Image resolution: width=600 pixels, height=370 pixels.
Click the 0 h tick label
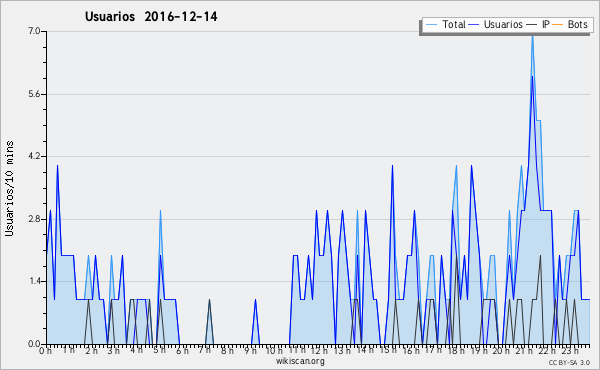click(45, 350)
